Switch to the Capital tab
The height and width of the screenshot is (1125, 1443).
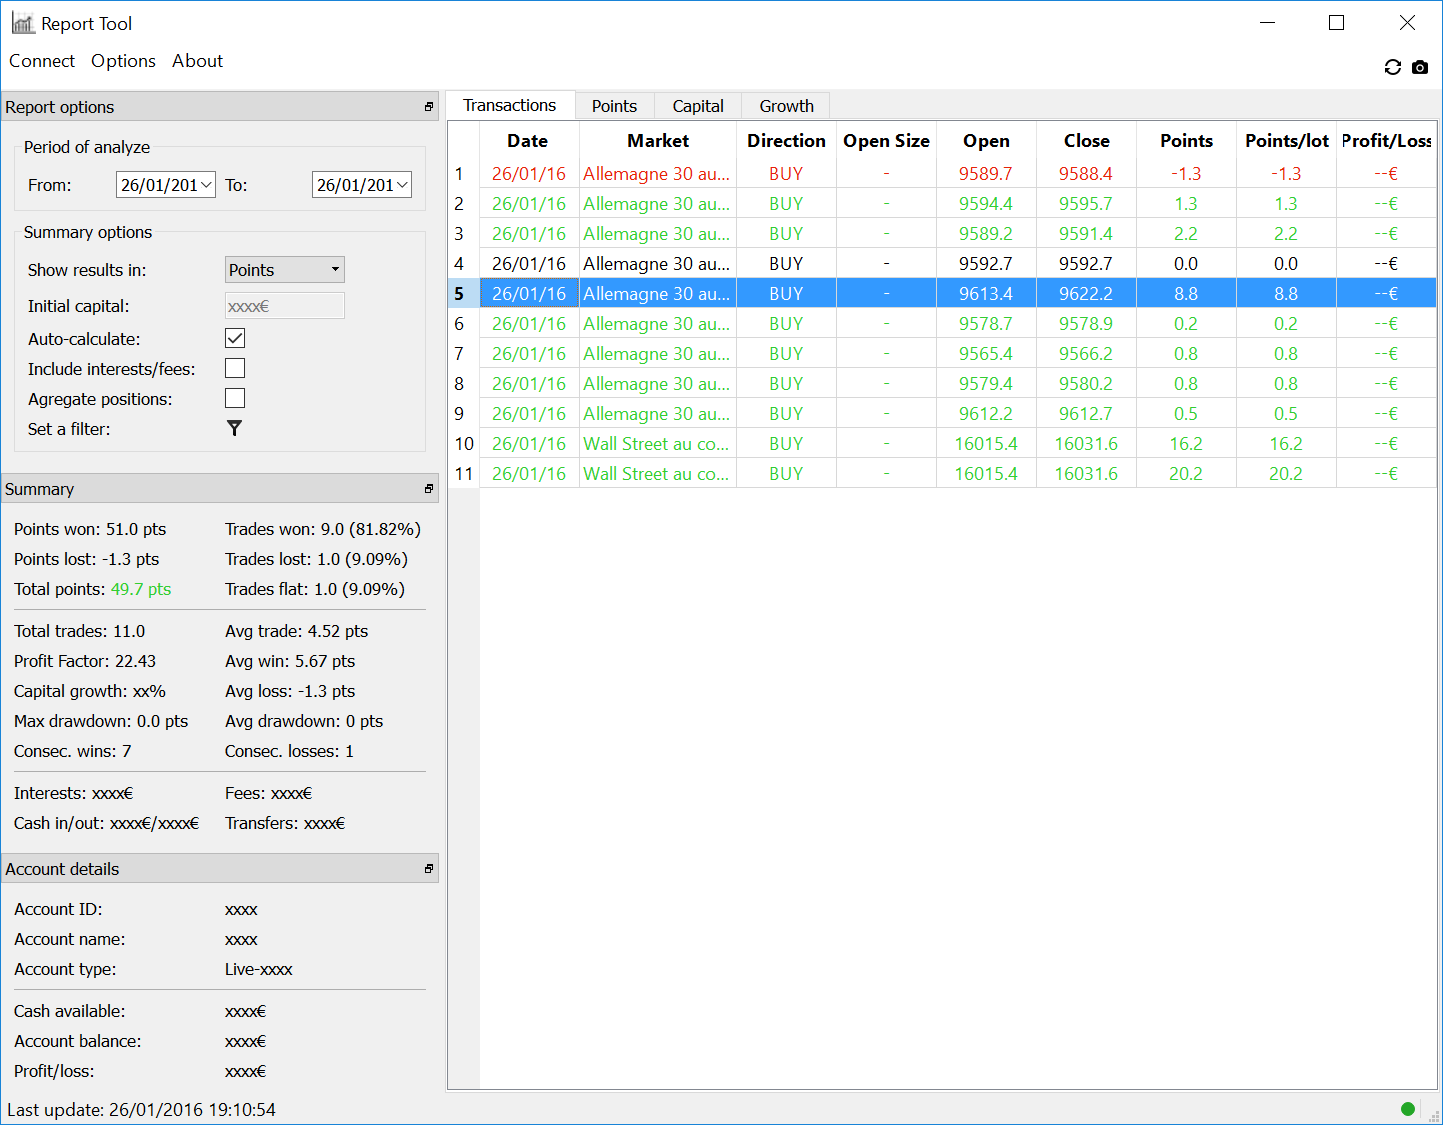click(697, 106)
